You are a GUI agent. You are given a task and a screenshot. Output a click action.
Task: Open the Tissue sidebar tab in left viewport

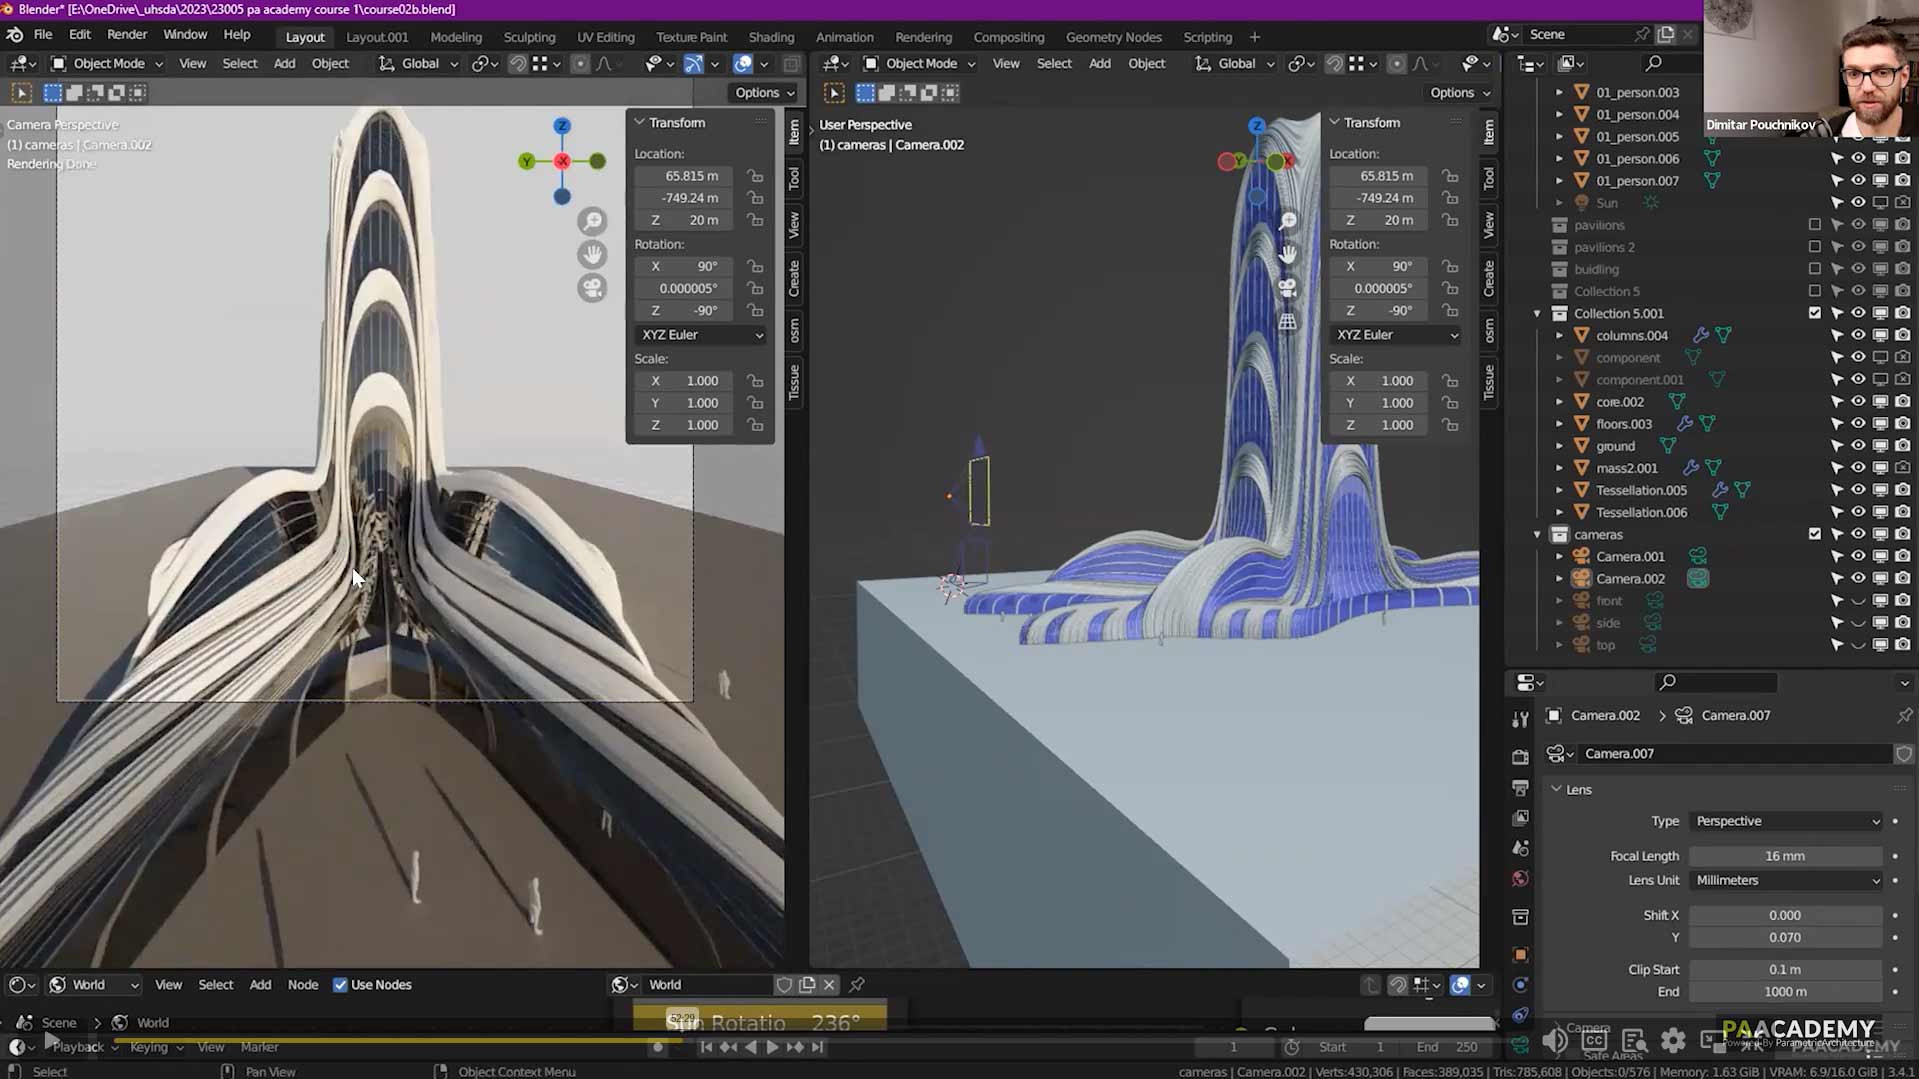click(x=794, y=382)
